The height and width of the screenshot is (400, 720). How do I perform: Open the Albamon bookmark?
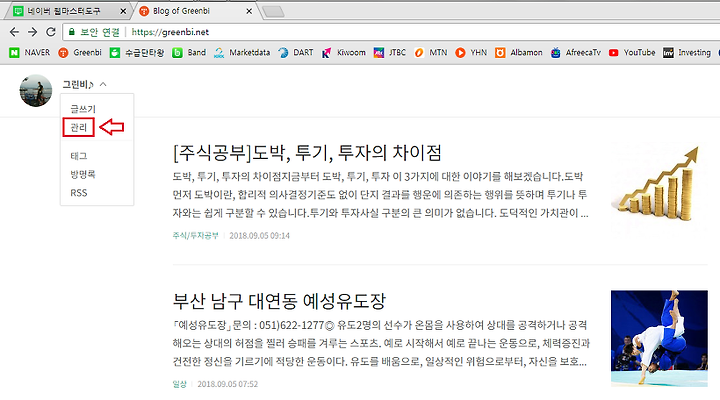519,52
